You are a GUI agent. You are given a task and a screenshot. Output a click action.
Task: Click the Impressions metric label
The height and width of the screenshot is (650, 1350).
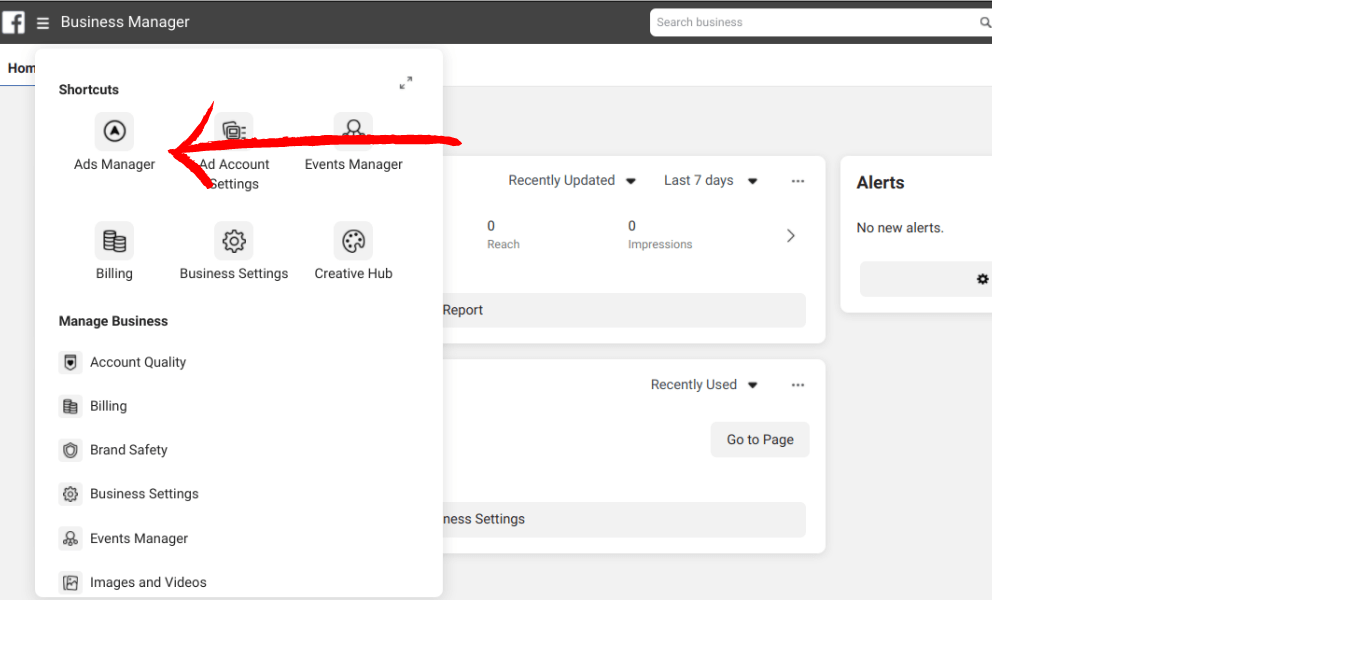[660, 244]
